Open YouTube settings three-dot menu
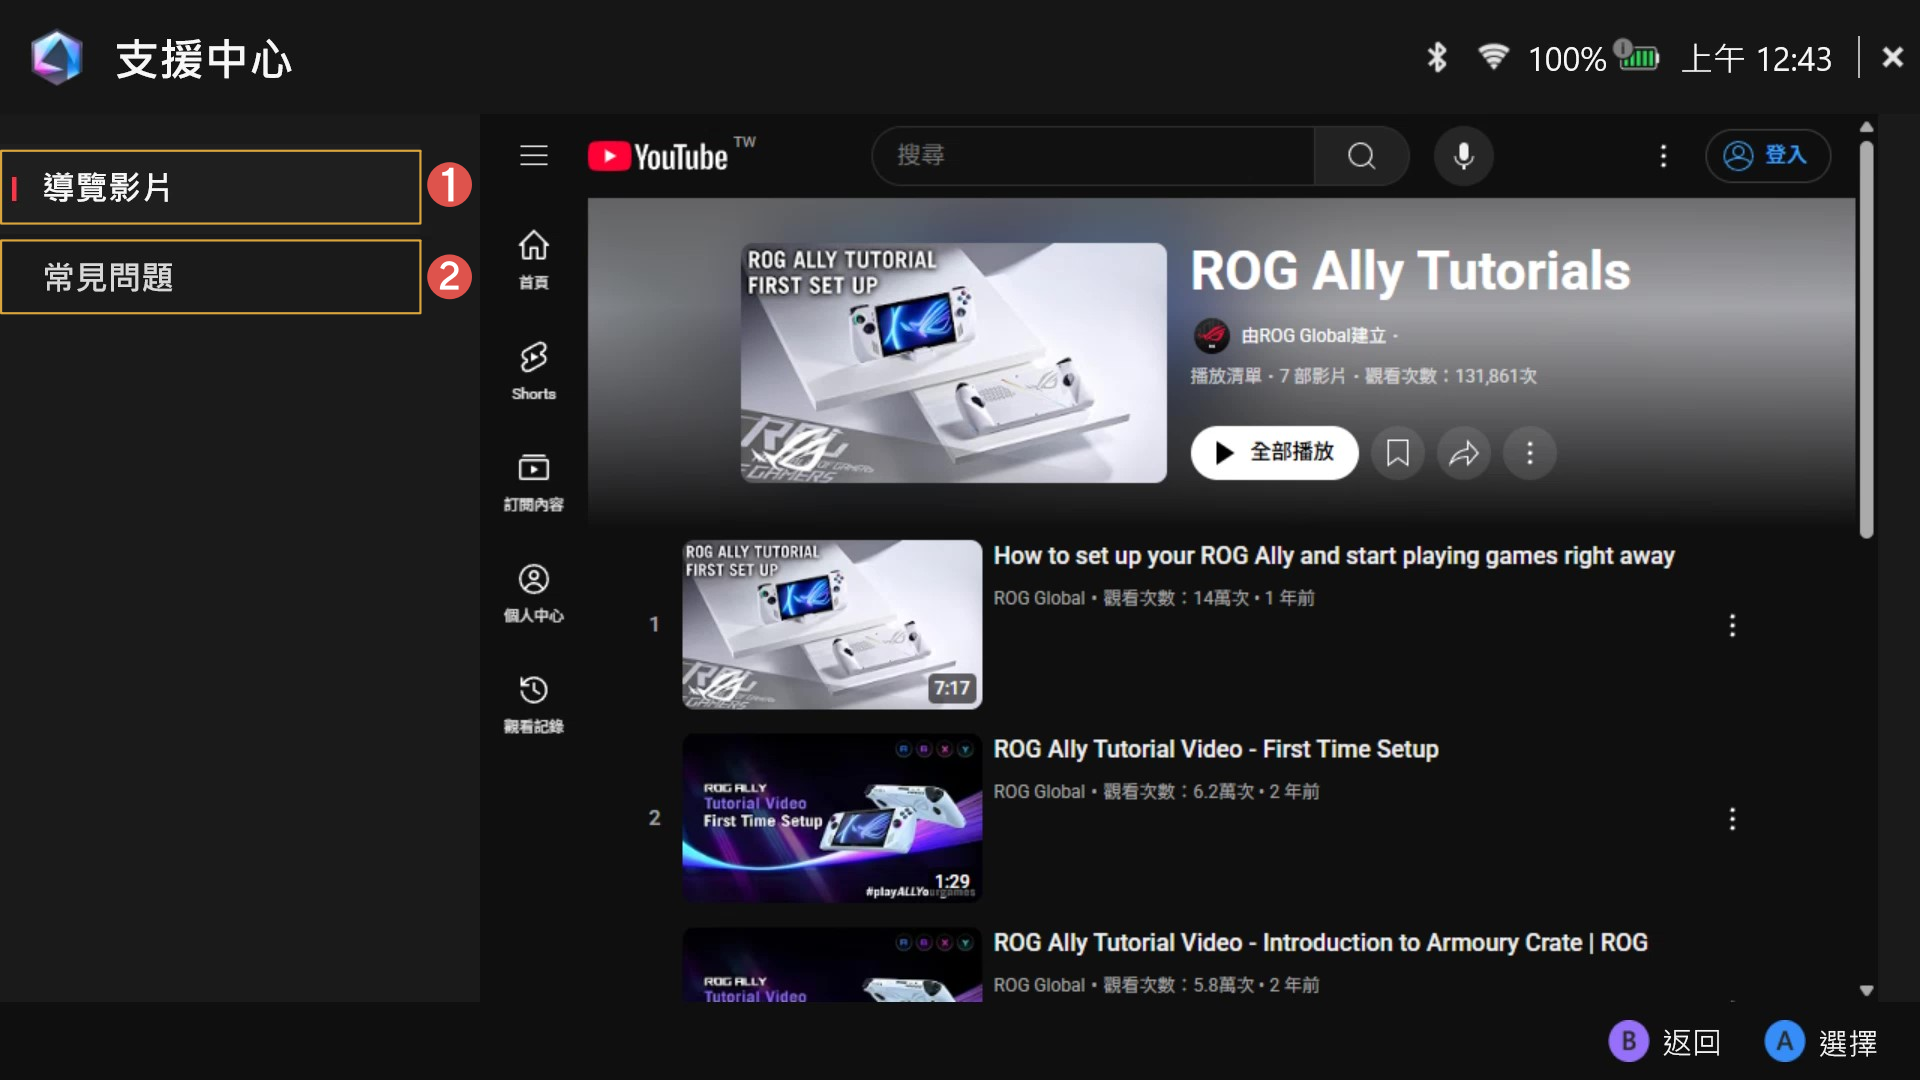Screen dimensions: 1920x1080 coord(1663,156)
